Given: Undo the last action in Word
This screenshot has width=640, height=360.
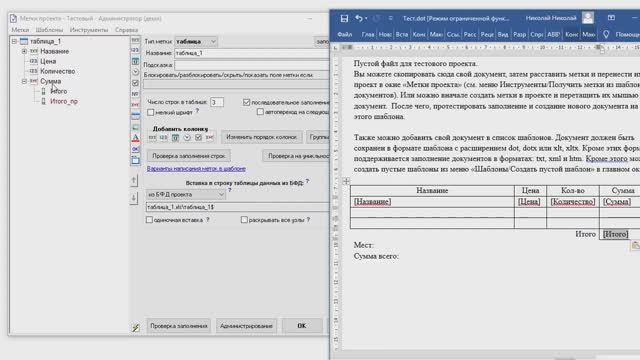Looking at the screenshot, I should 358,18.
